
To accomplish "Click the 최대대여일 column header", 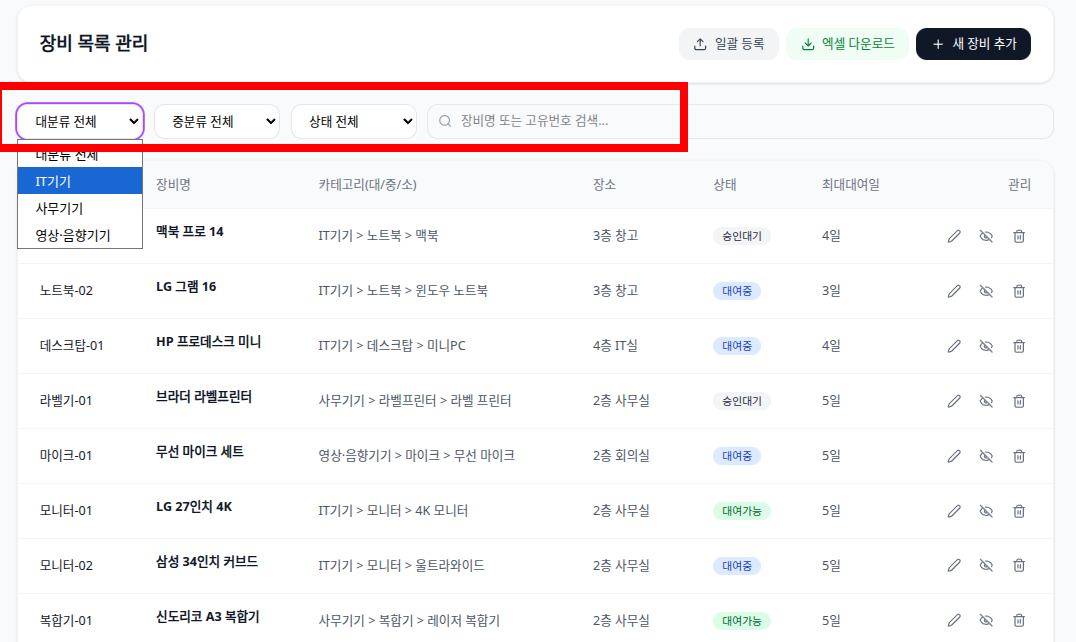I will tap(850, 185).
